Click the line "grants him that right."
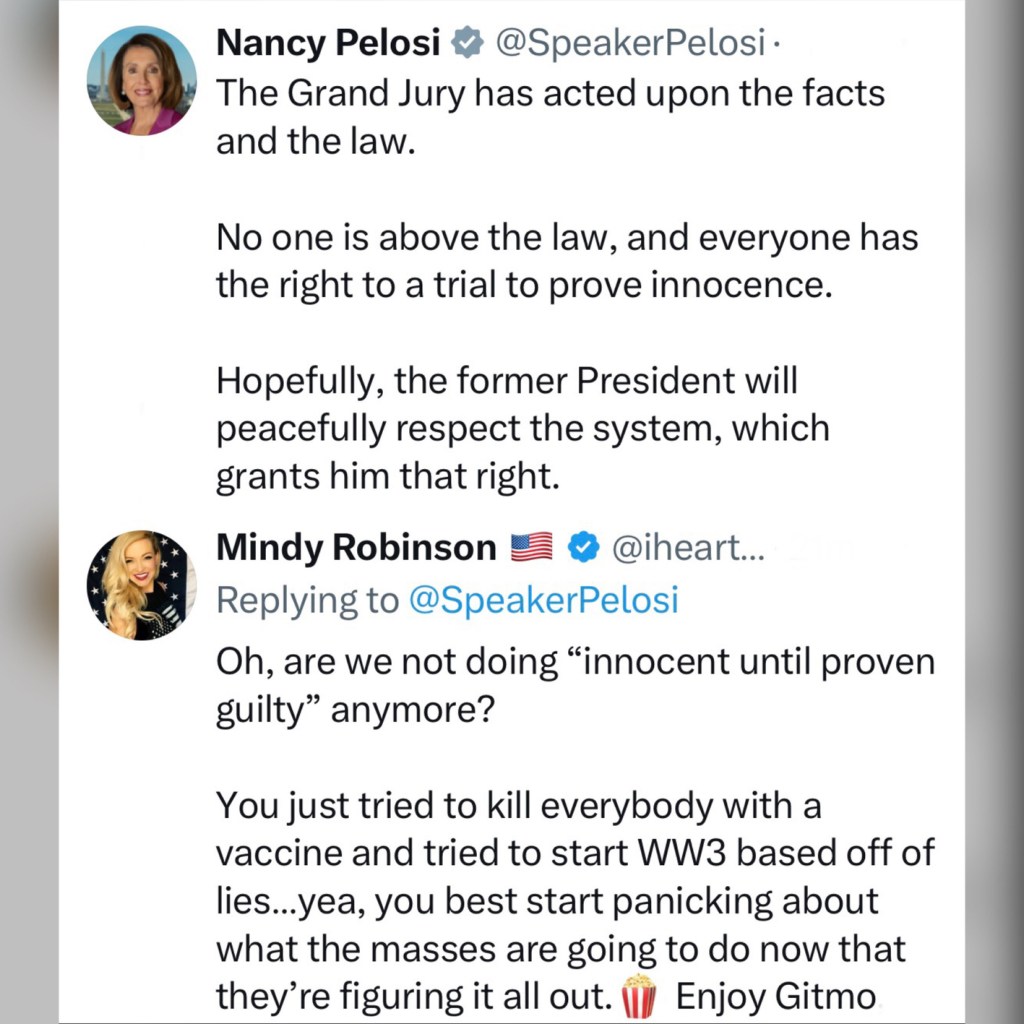 387,476
